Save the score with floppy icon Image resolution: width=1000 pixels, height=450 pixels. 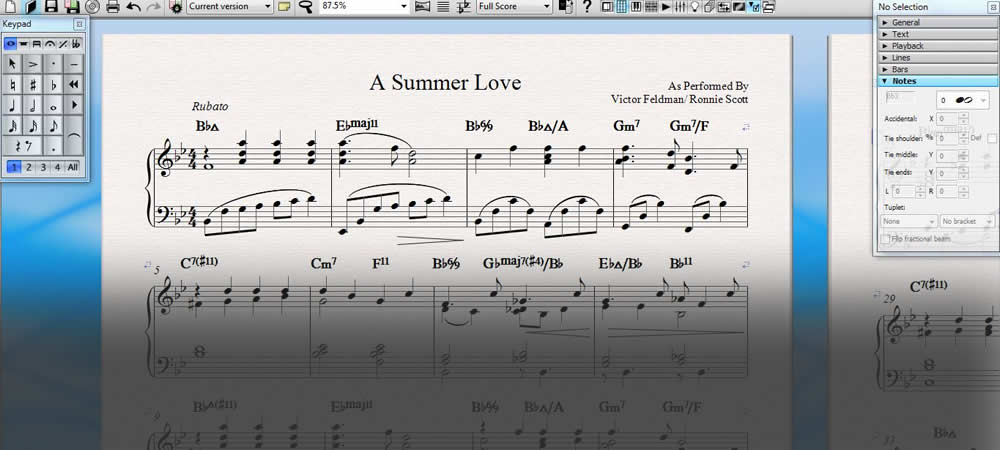point(51,6)
